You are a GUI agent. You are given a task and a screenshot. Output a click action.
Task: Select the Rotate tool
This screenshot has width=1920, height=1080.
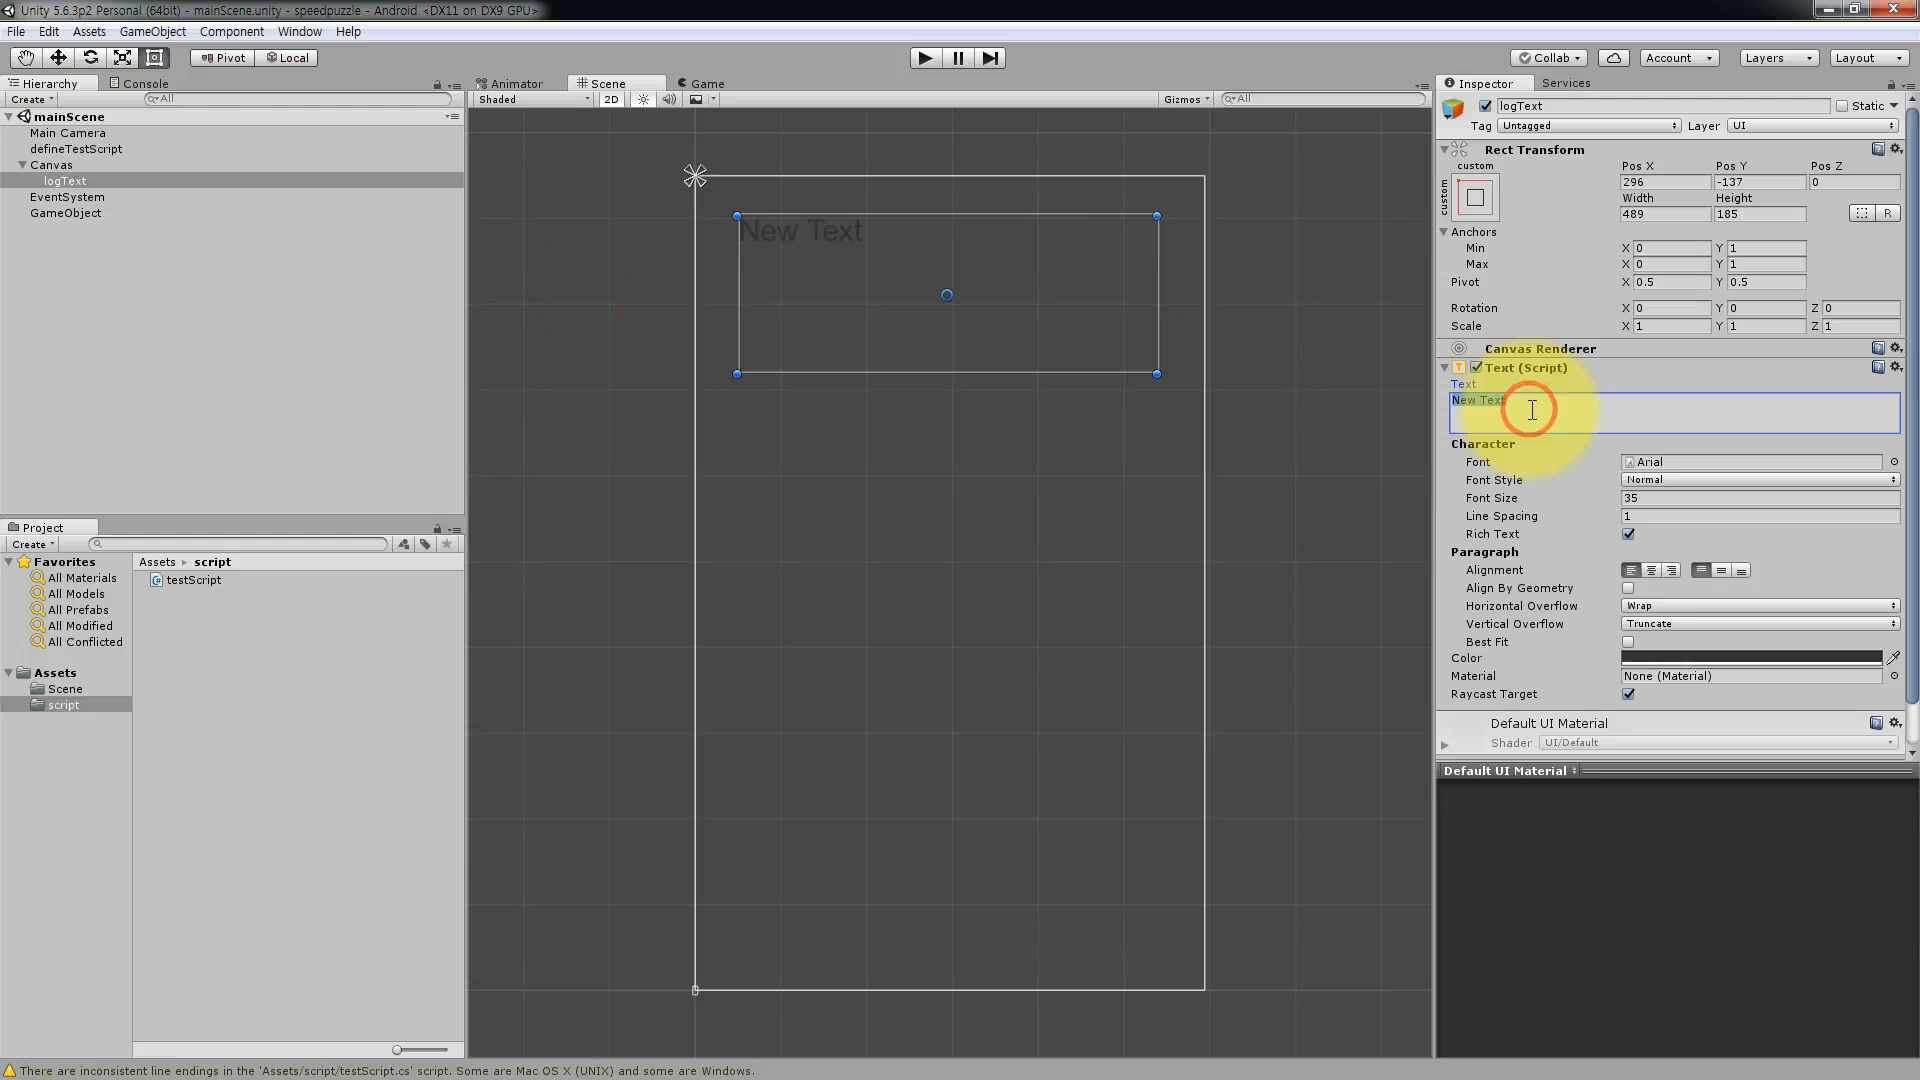pyautogui.click(x=90, y=58)
